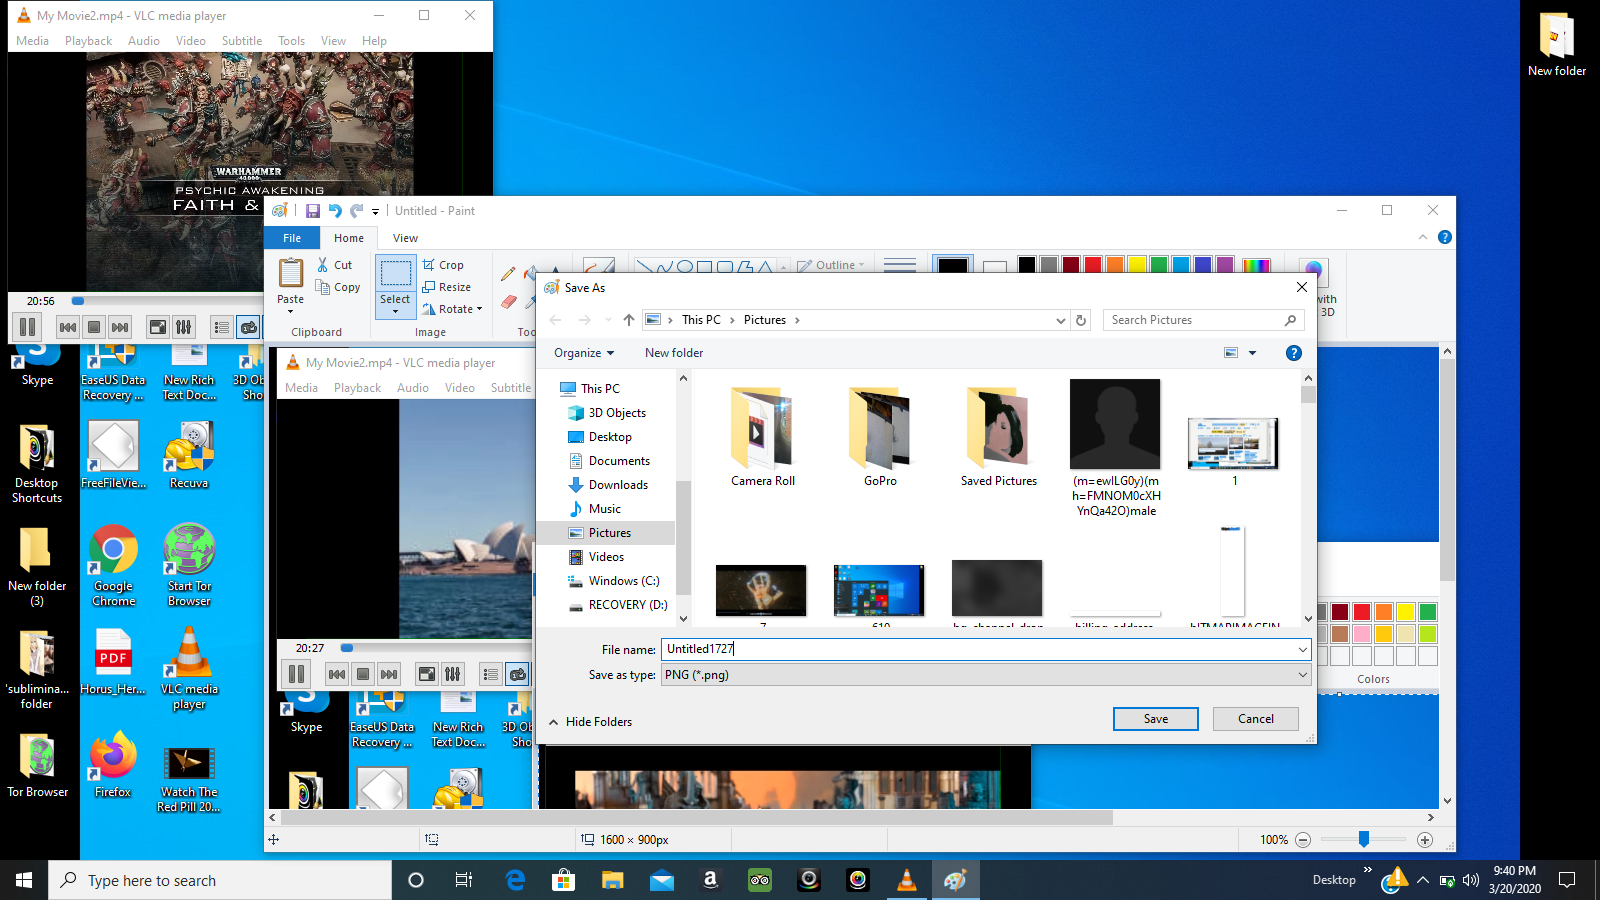Open File Explorer from taskbar
The height and width of the screenshot is (900, 1600).
coord(613,880)
